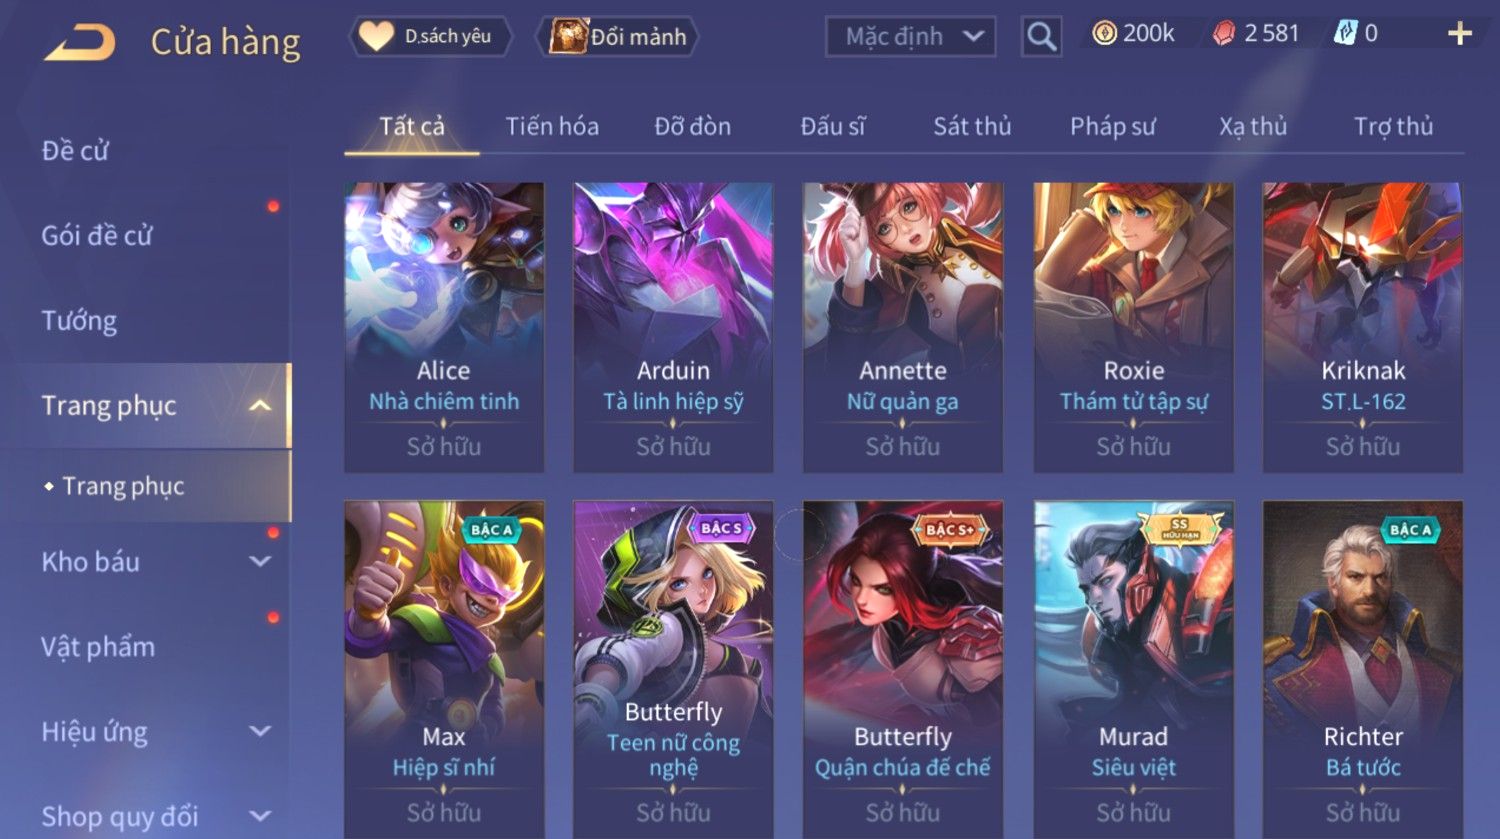The image size is (1500, 839).
Task: Open the search magnifier icon
Action: [1041, 37]
